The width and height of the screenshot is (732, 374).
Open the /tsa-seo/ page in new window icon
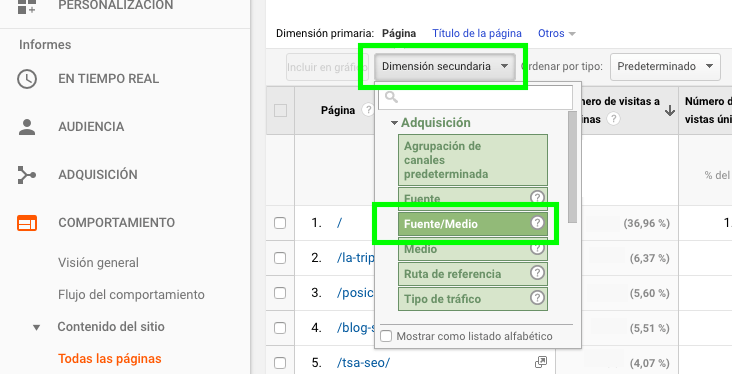[x=541, y=362]
